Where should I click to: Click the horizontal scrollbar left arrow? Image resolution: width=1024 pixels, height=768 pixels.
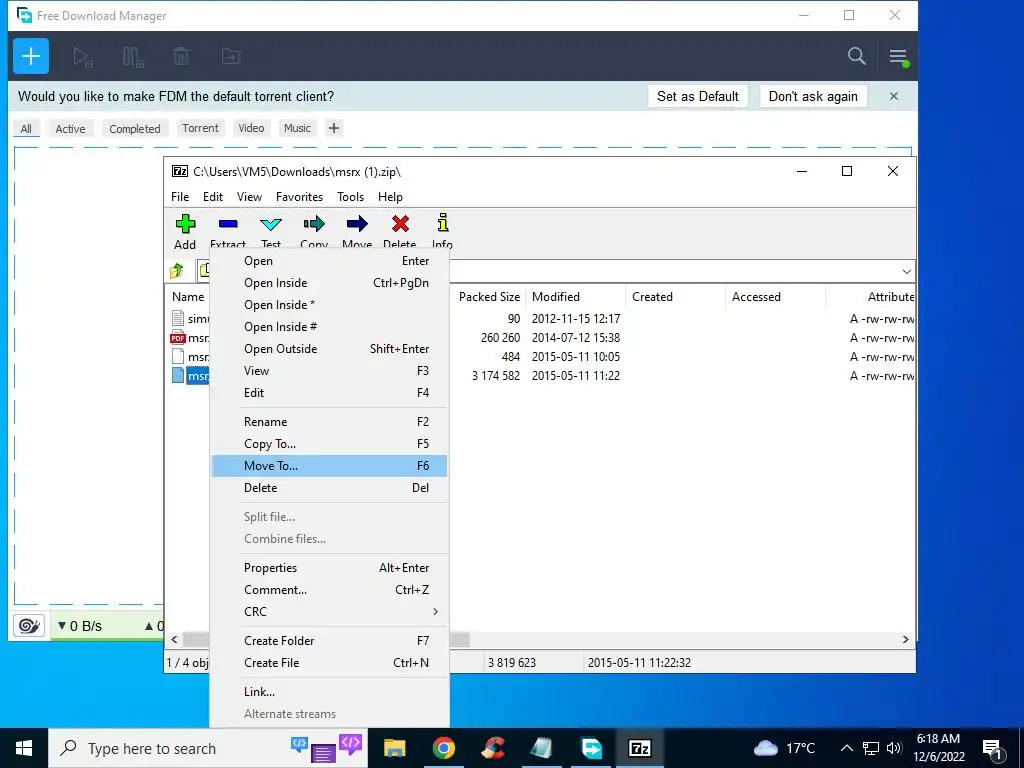[174, 639]
